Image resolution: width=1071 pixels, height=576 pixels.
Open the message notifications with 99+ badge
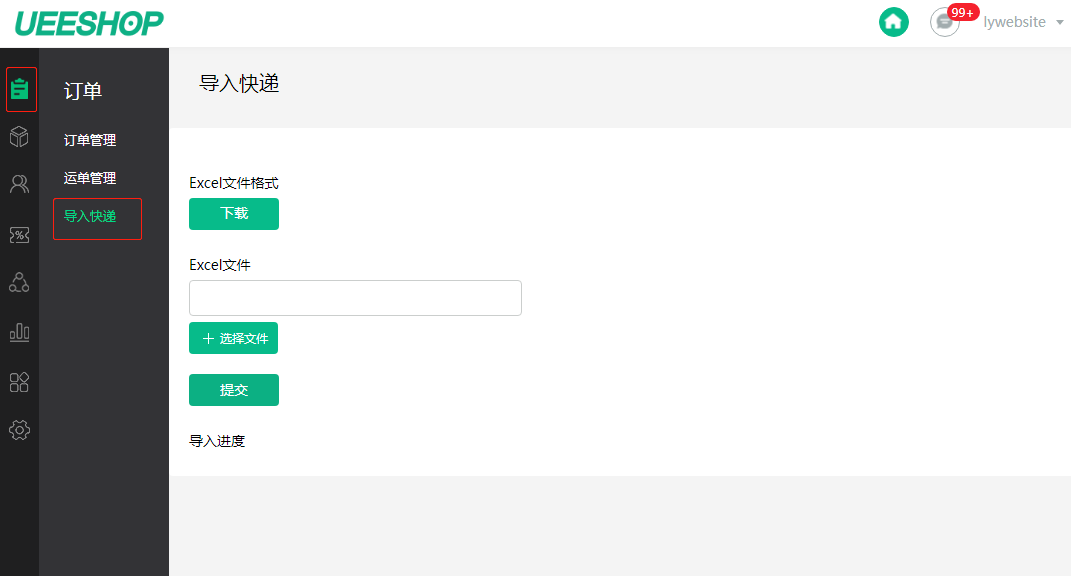click(x=946, y=22)
